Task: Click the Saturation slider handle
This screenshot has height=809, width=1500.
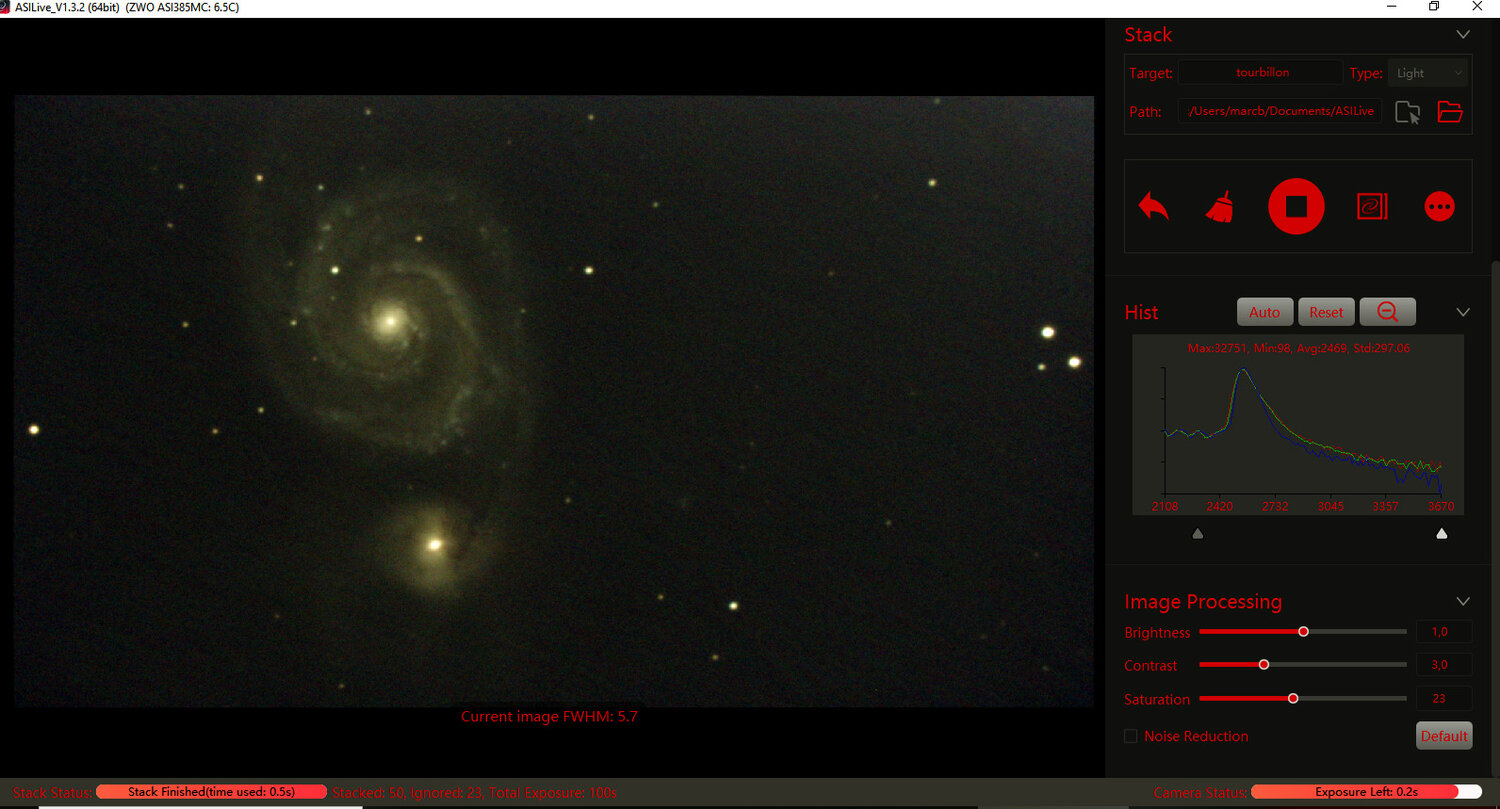Action: click(x=1293, y=698)
